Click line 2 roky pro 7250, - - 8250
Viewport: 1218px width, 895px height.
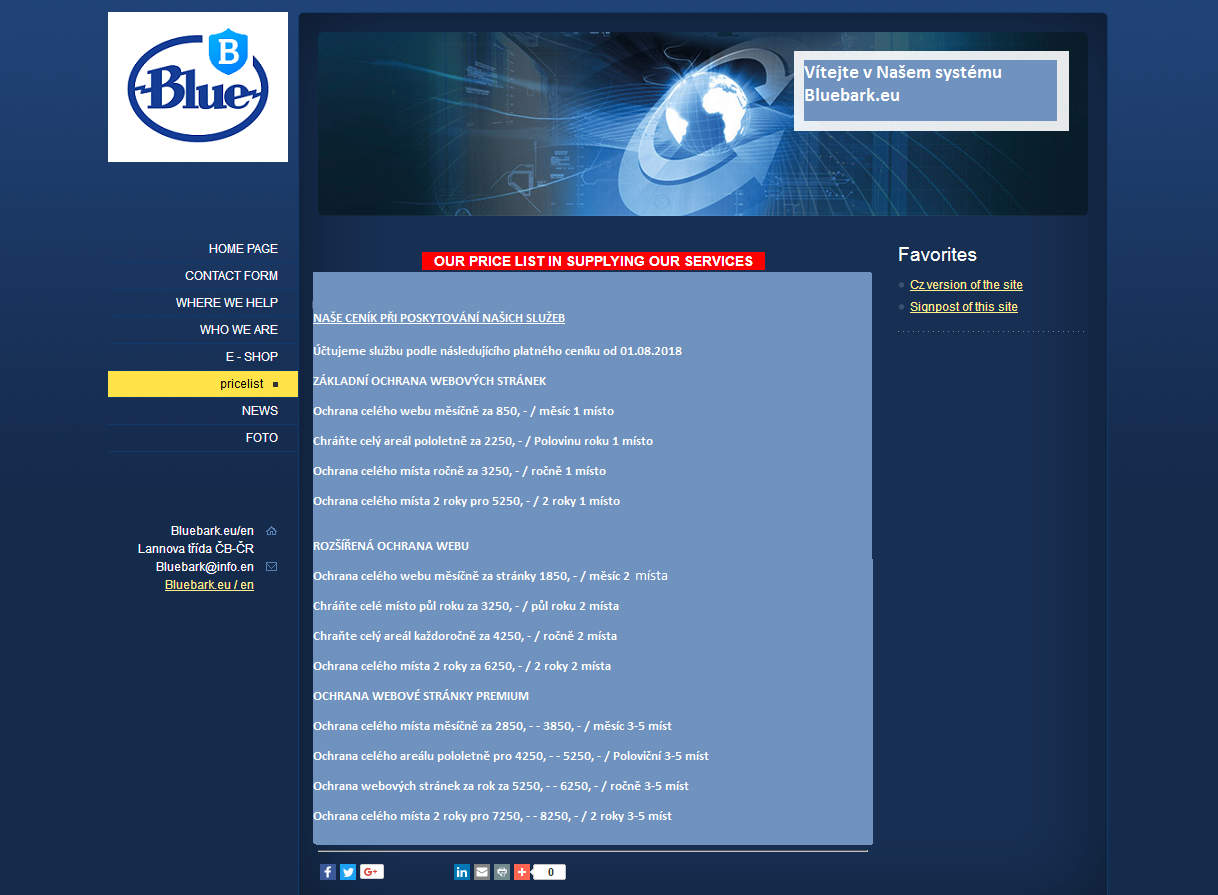pyautogui.click(x=492, y=816)
